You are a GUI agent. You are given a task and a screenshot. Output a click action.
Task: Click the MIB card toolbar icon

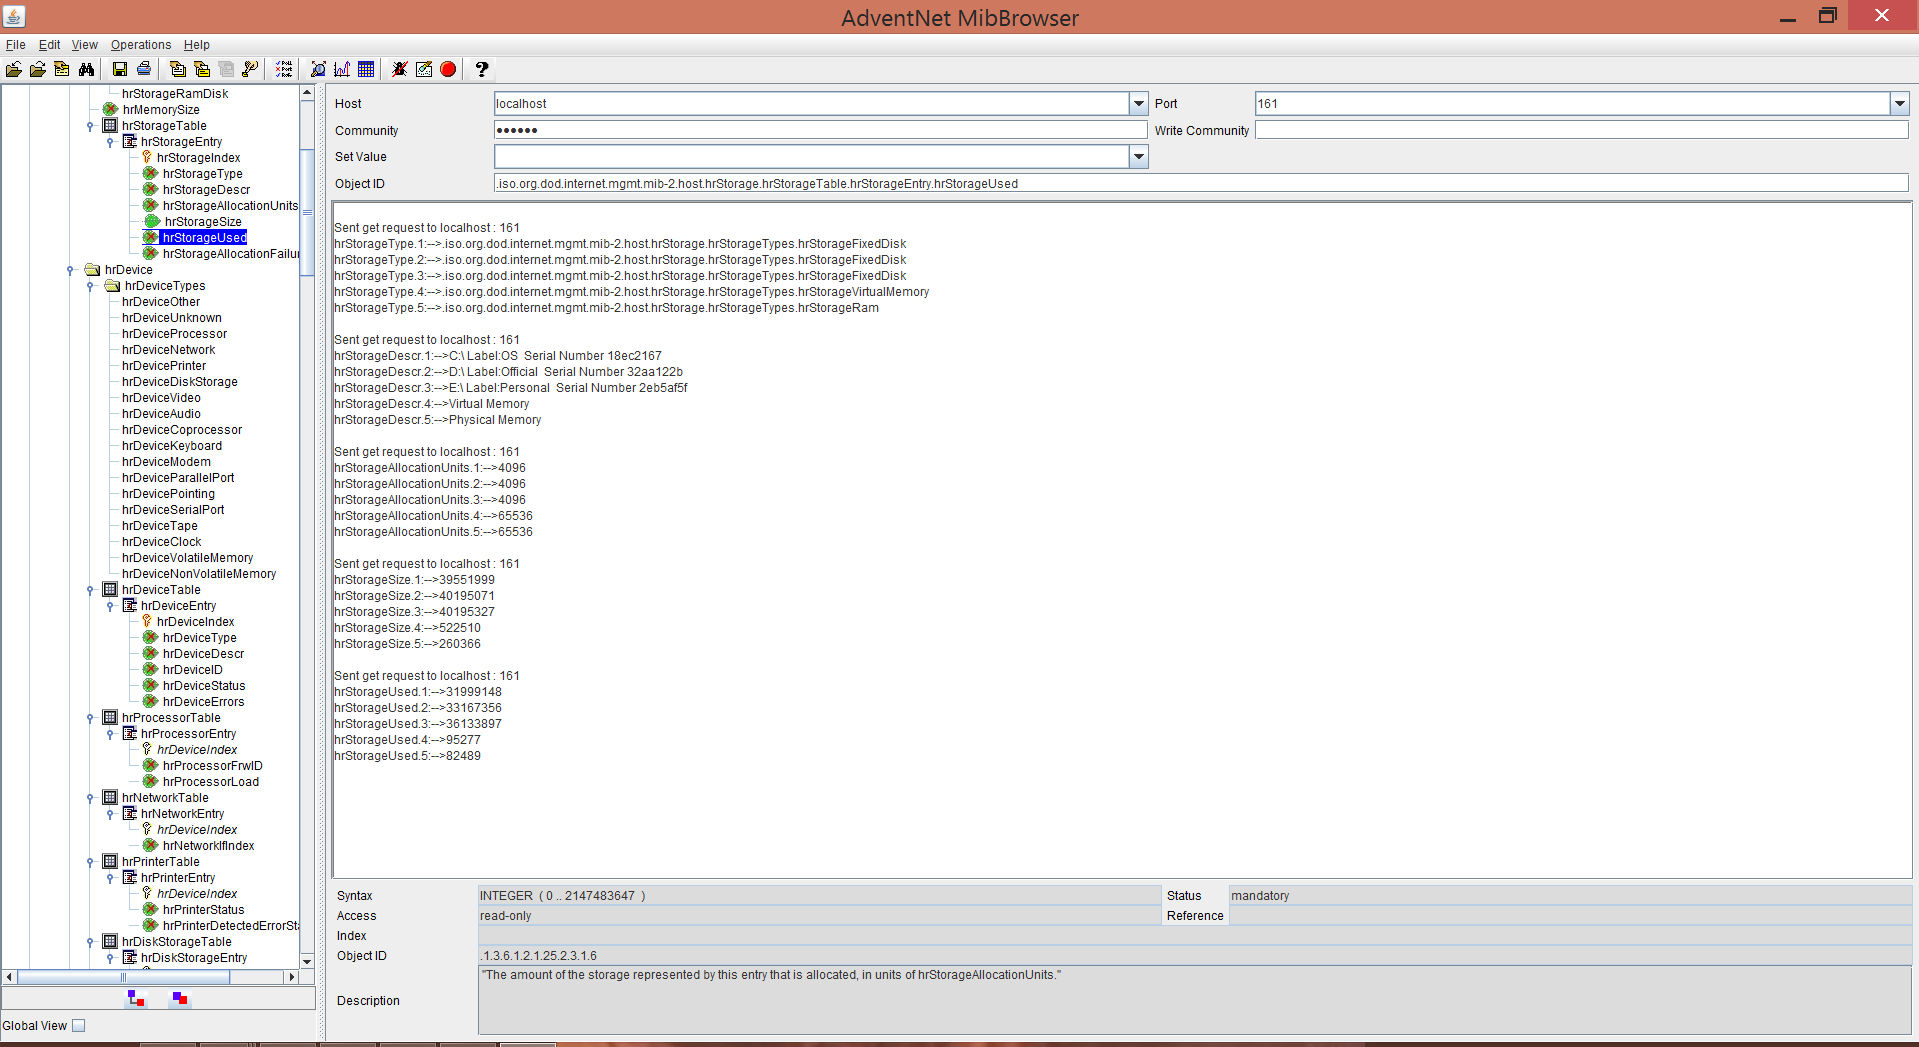click(62, 69)
